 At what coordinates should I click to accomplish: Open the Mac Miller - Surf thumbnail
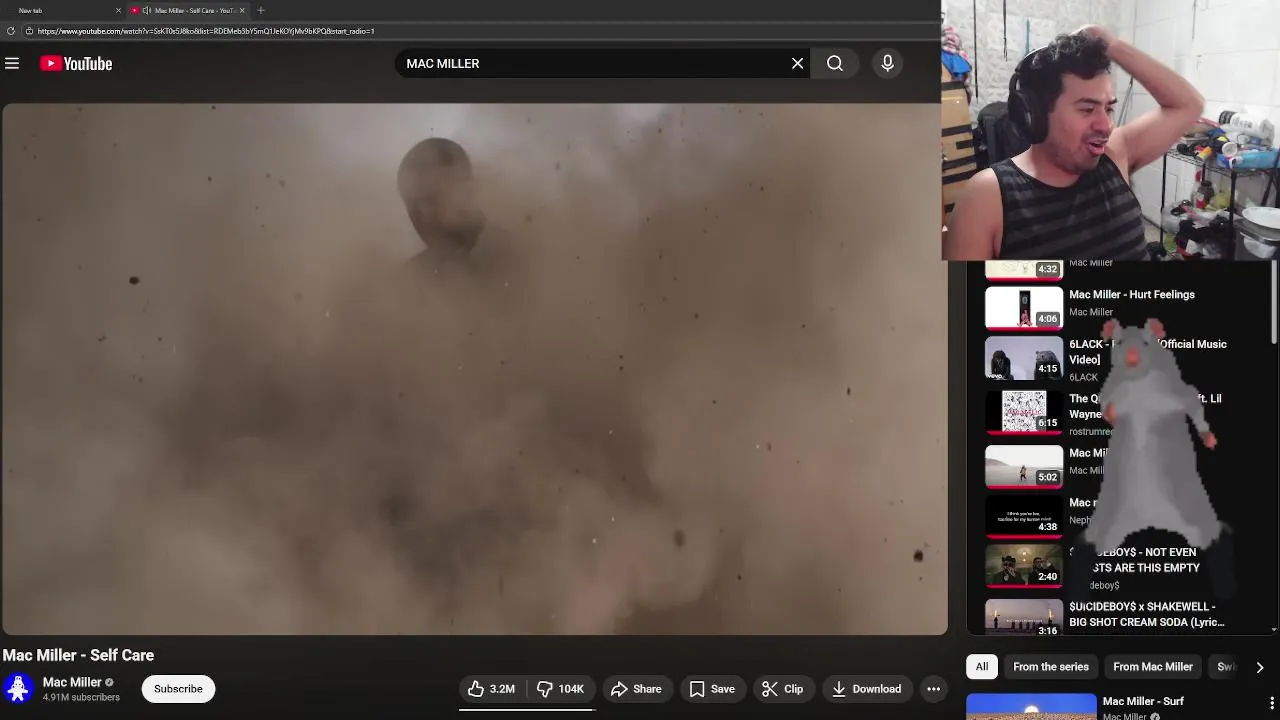coord(1031,706)
